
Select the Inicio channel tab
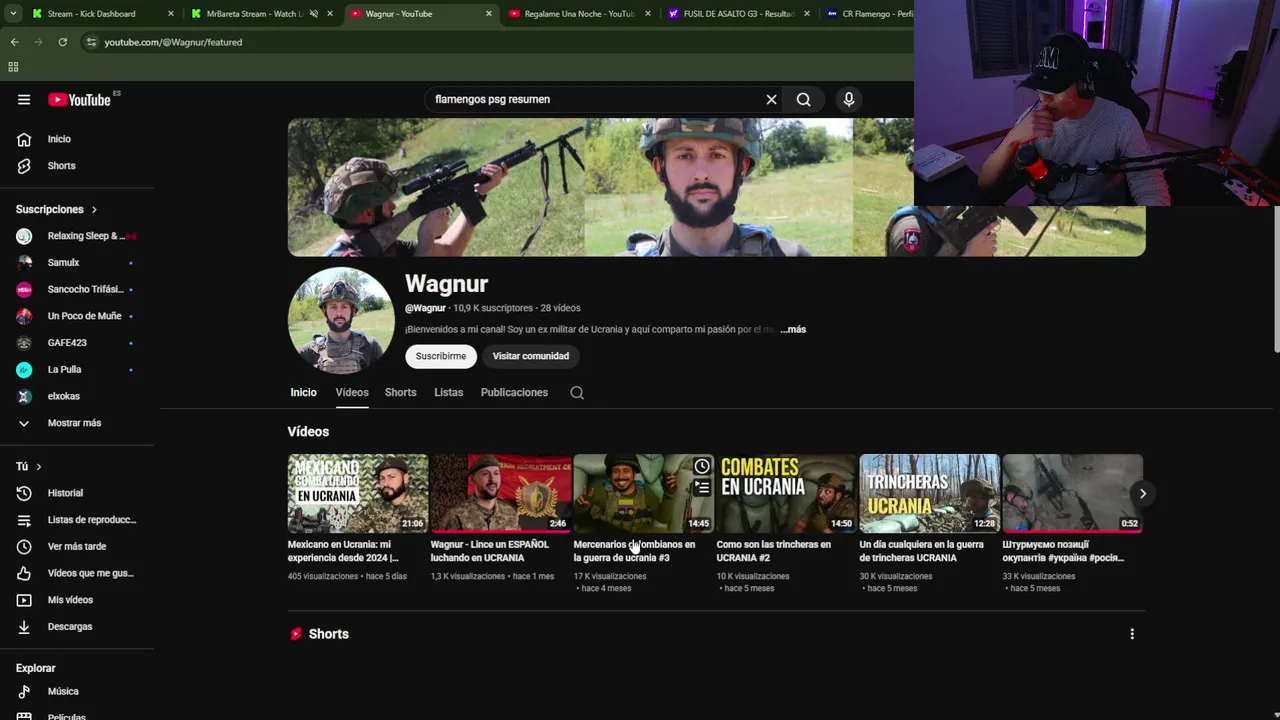tap(303, 393)
